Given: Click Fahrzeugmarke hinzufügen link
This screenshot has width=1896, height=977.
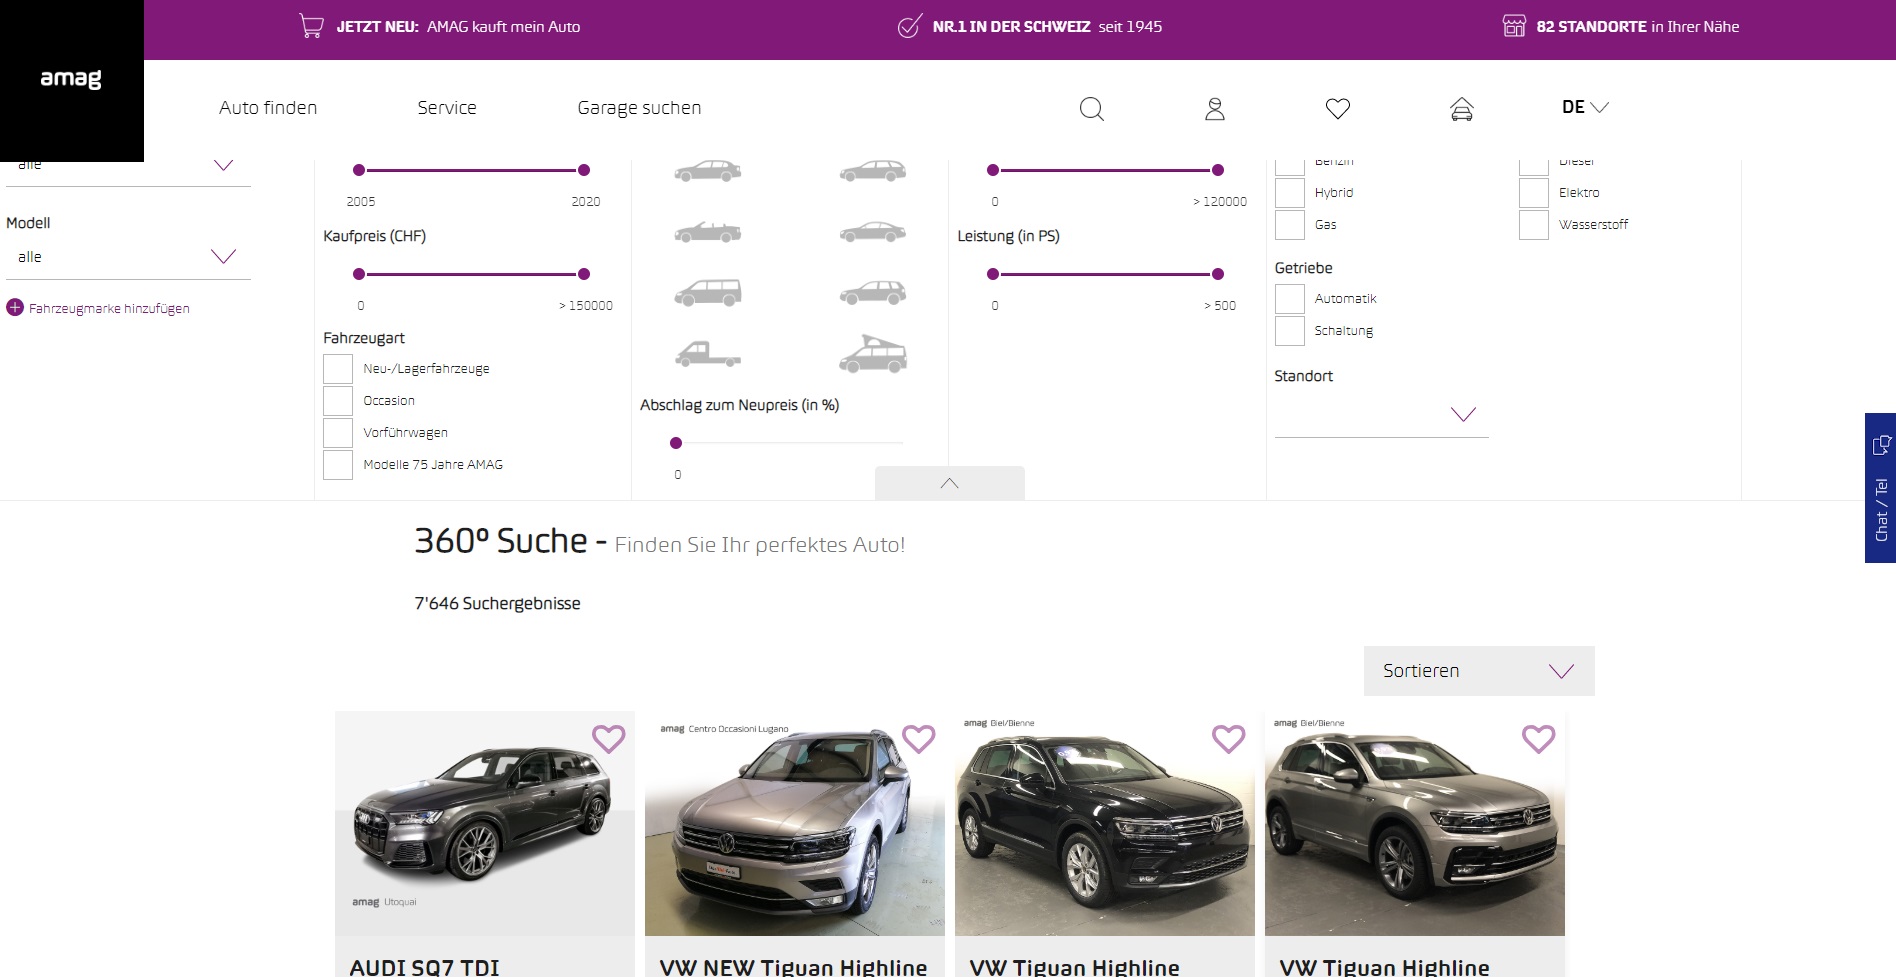Looking at the screenshot, I should coord(109,309).
